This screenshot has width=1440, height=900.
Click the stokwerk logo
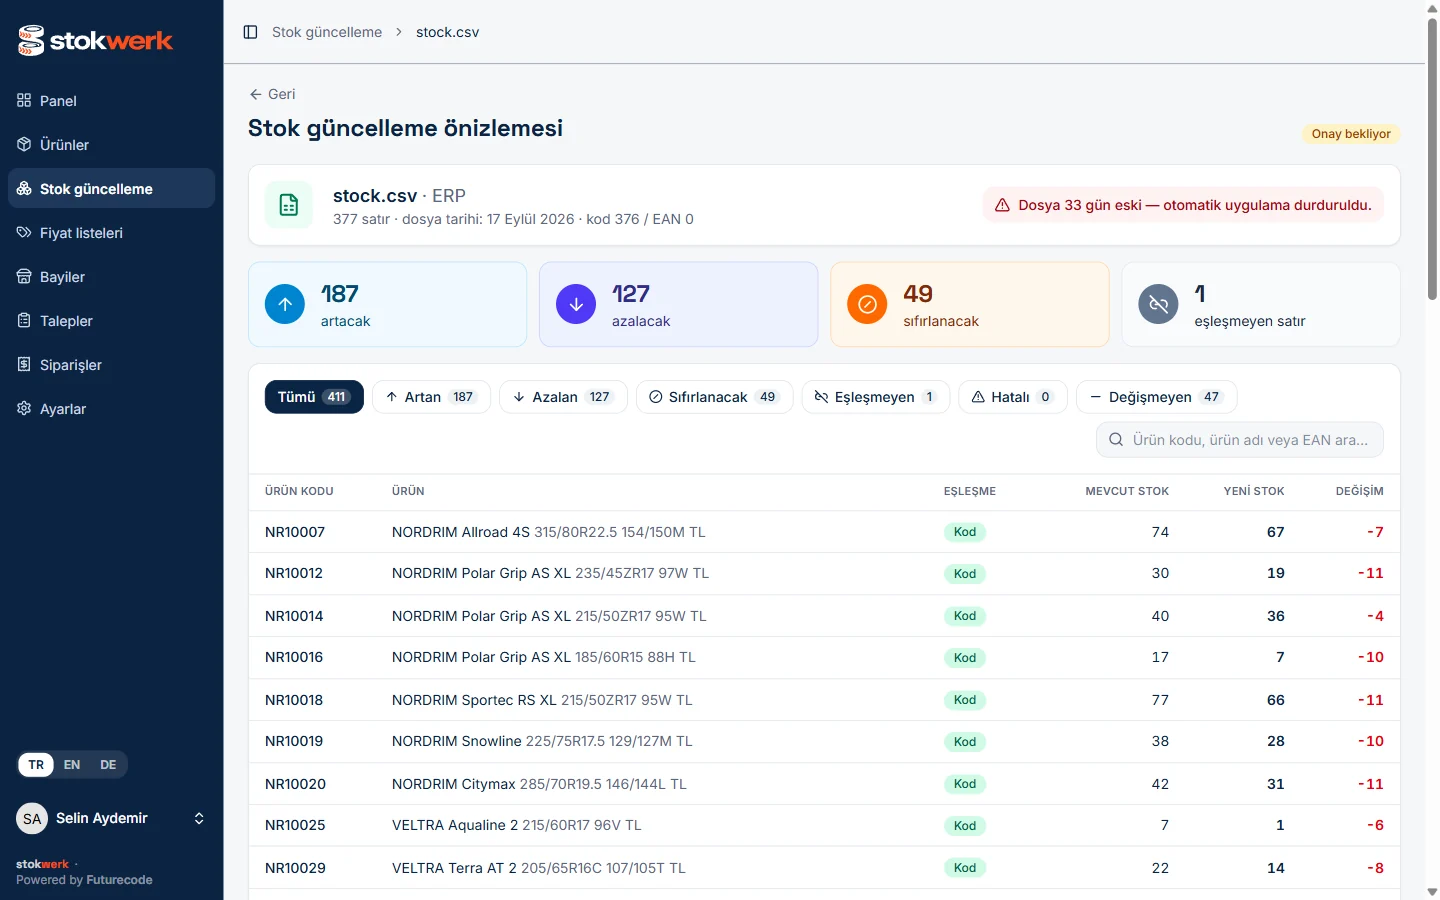tap(95, 40)
